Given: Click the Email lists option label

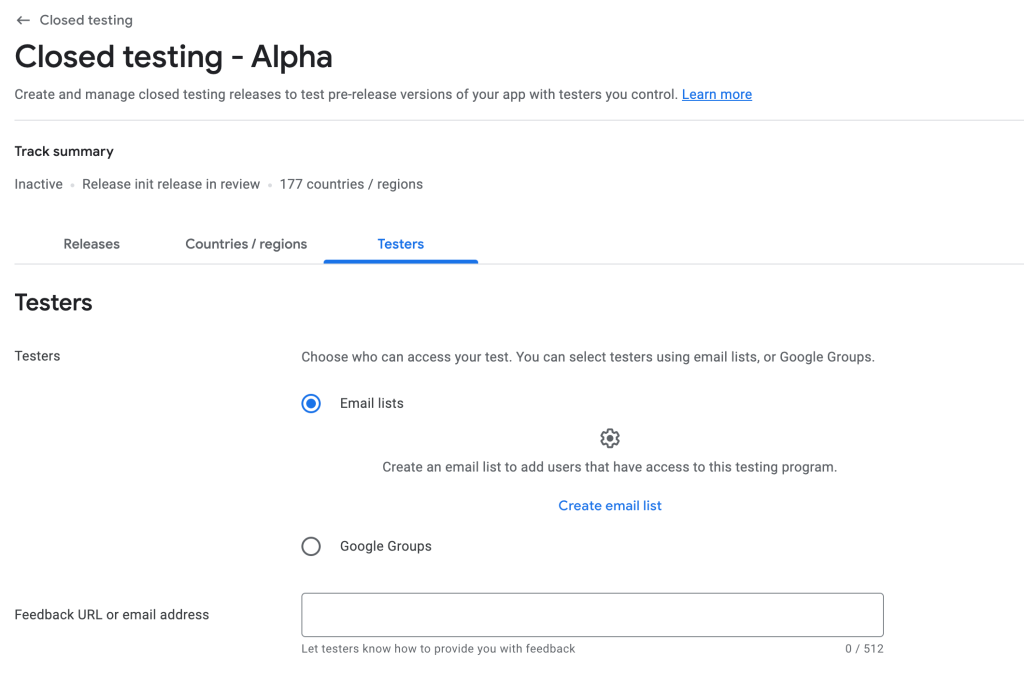Looking at the screenshot, I should [x=372, y=404].
